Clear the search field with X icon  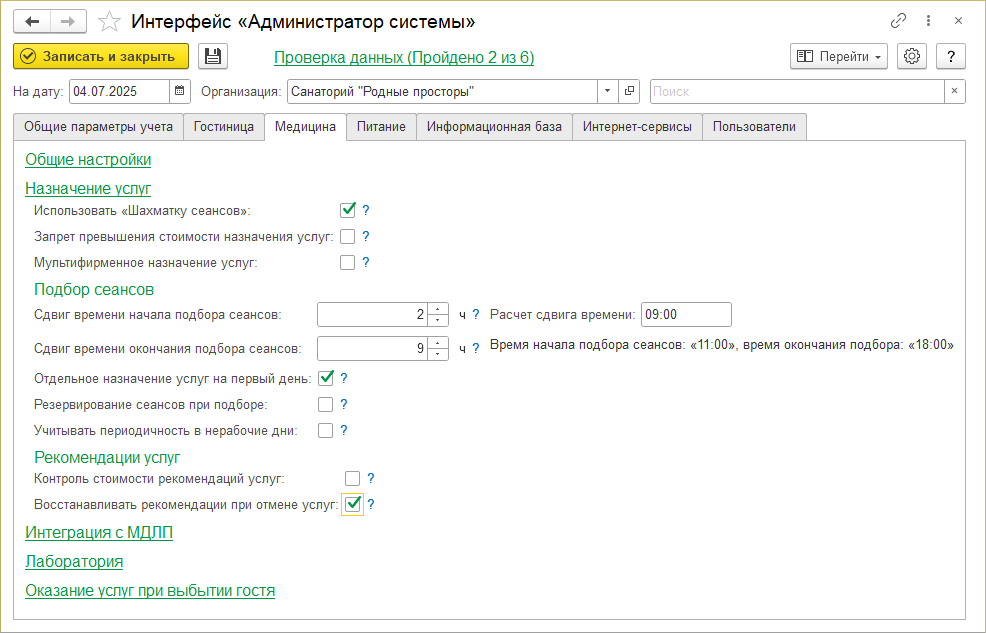tap(956, 91)
